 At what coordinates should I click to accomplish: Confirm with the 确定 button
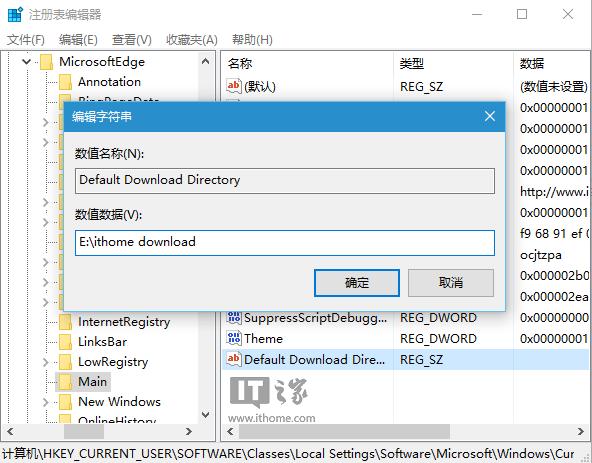357,283
